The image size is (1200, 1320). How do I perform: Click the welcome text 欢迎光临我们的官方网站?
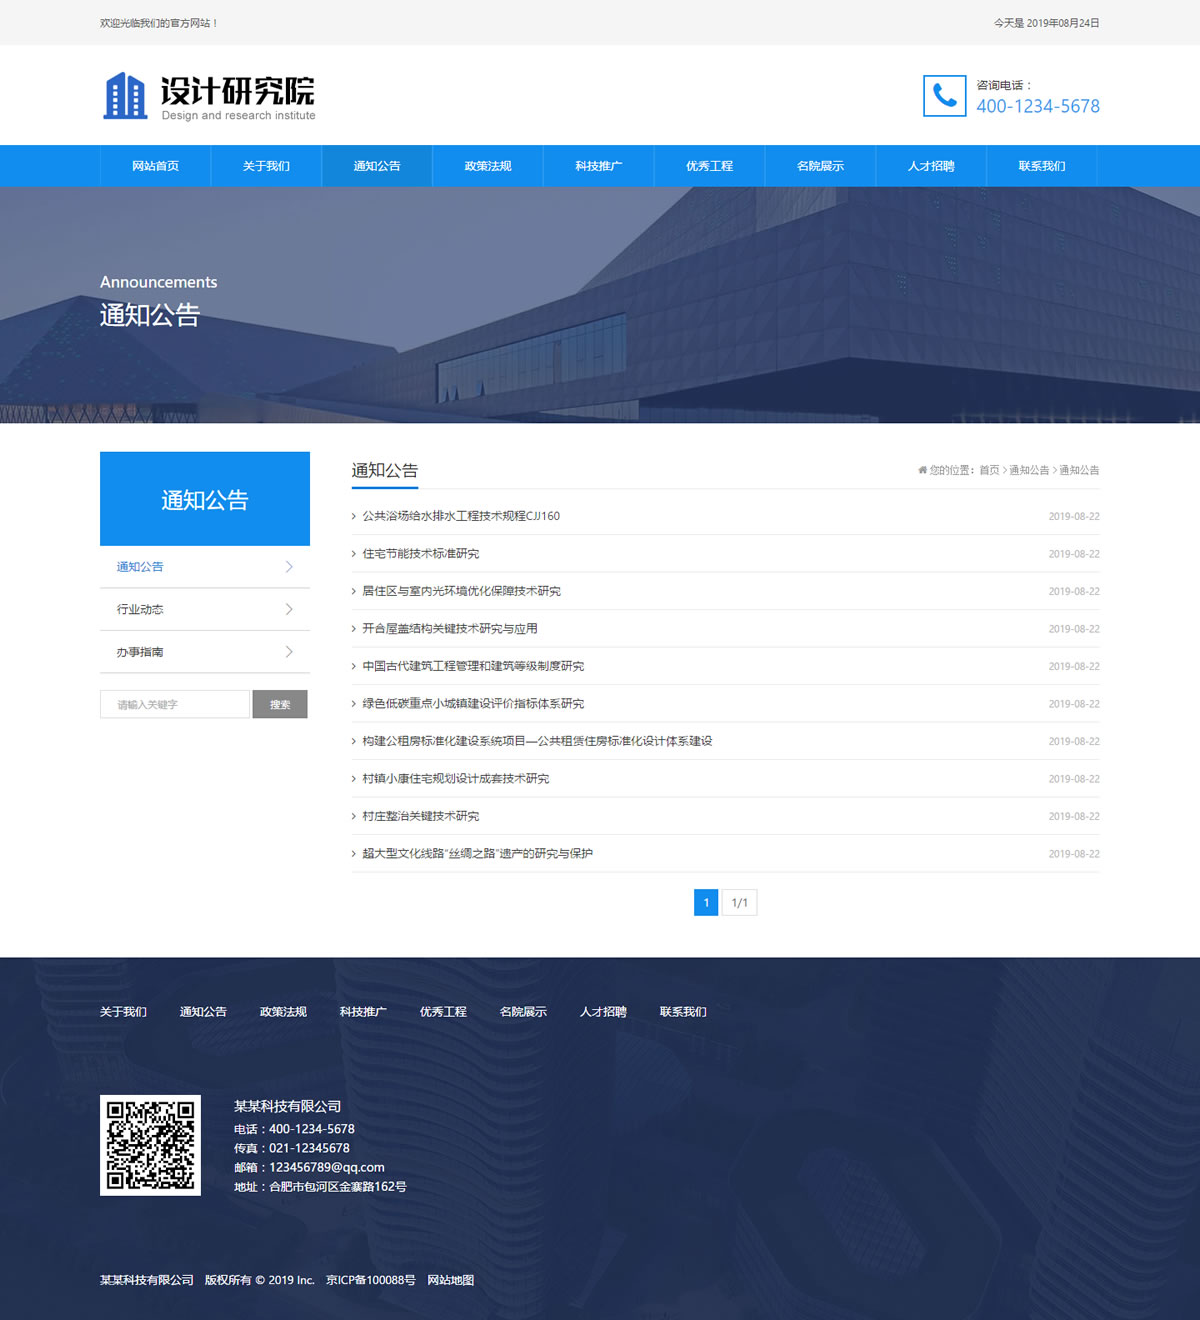tap(159, 23)
